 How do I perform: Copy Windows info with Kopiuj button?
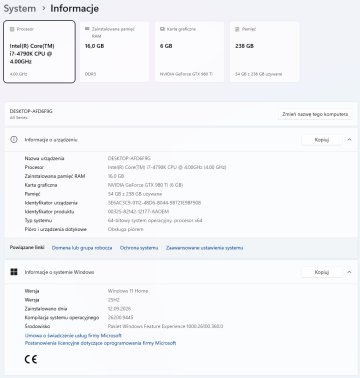coord(322,272)
